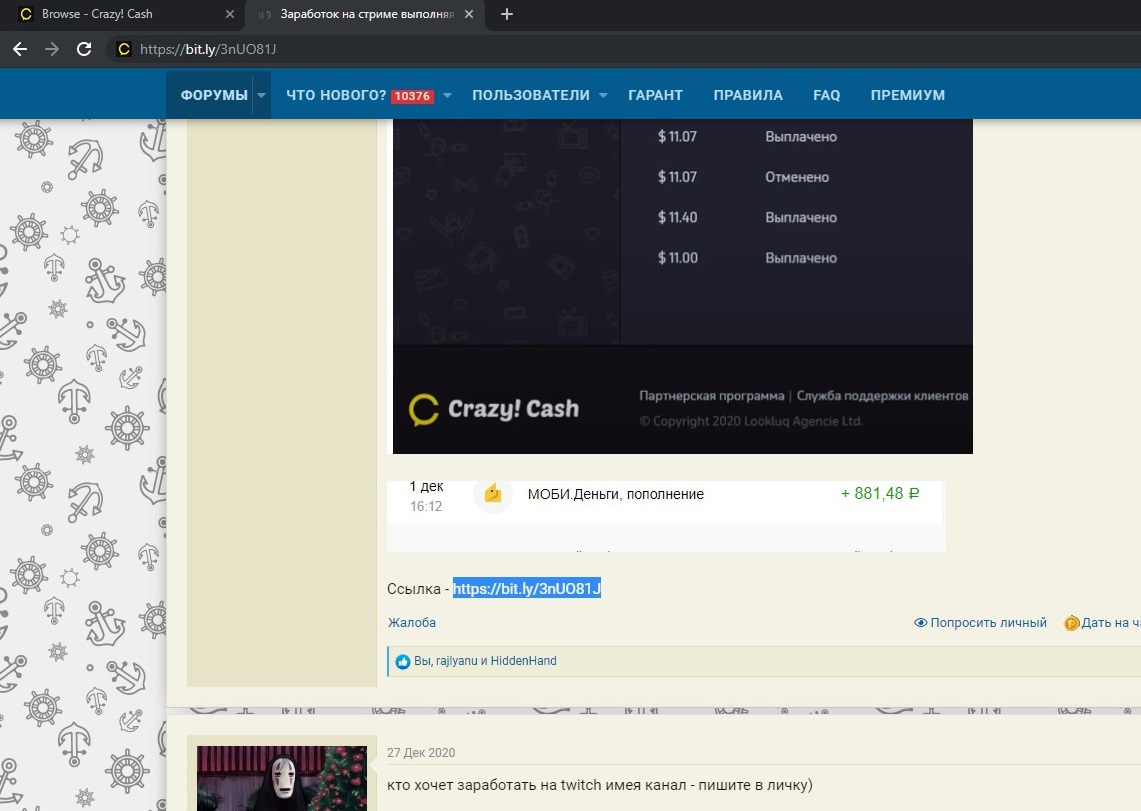1141x811 pixels.
Task: Click 'Партнерская программа' text in the image
Action: 712,396
